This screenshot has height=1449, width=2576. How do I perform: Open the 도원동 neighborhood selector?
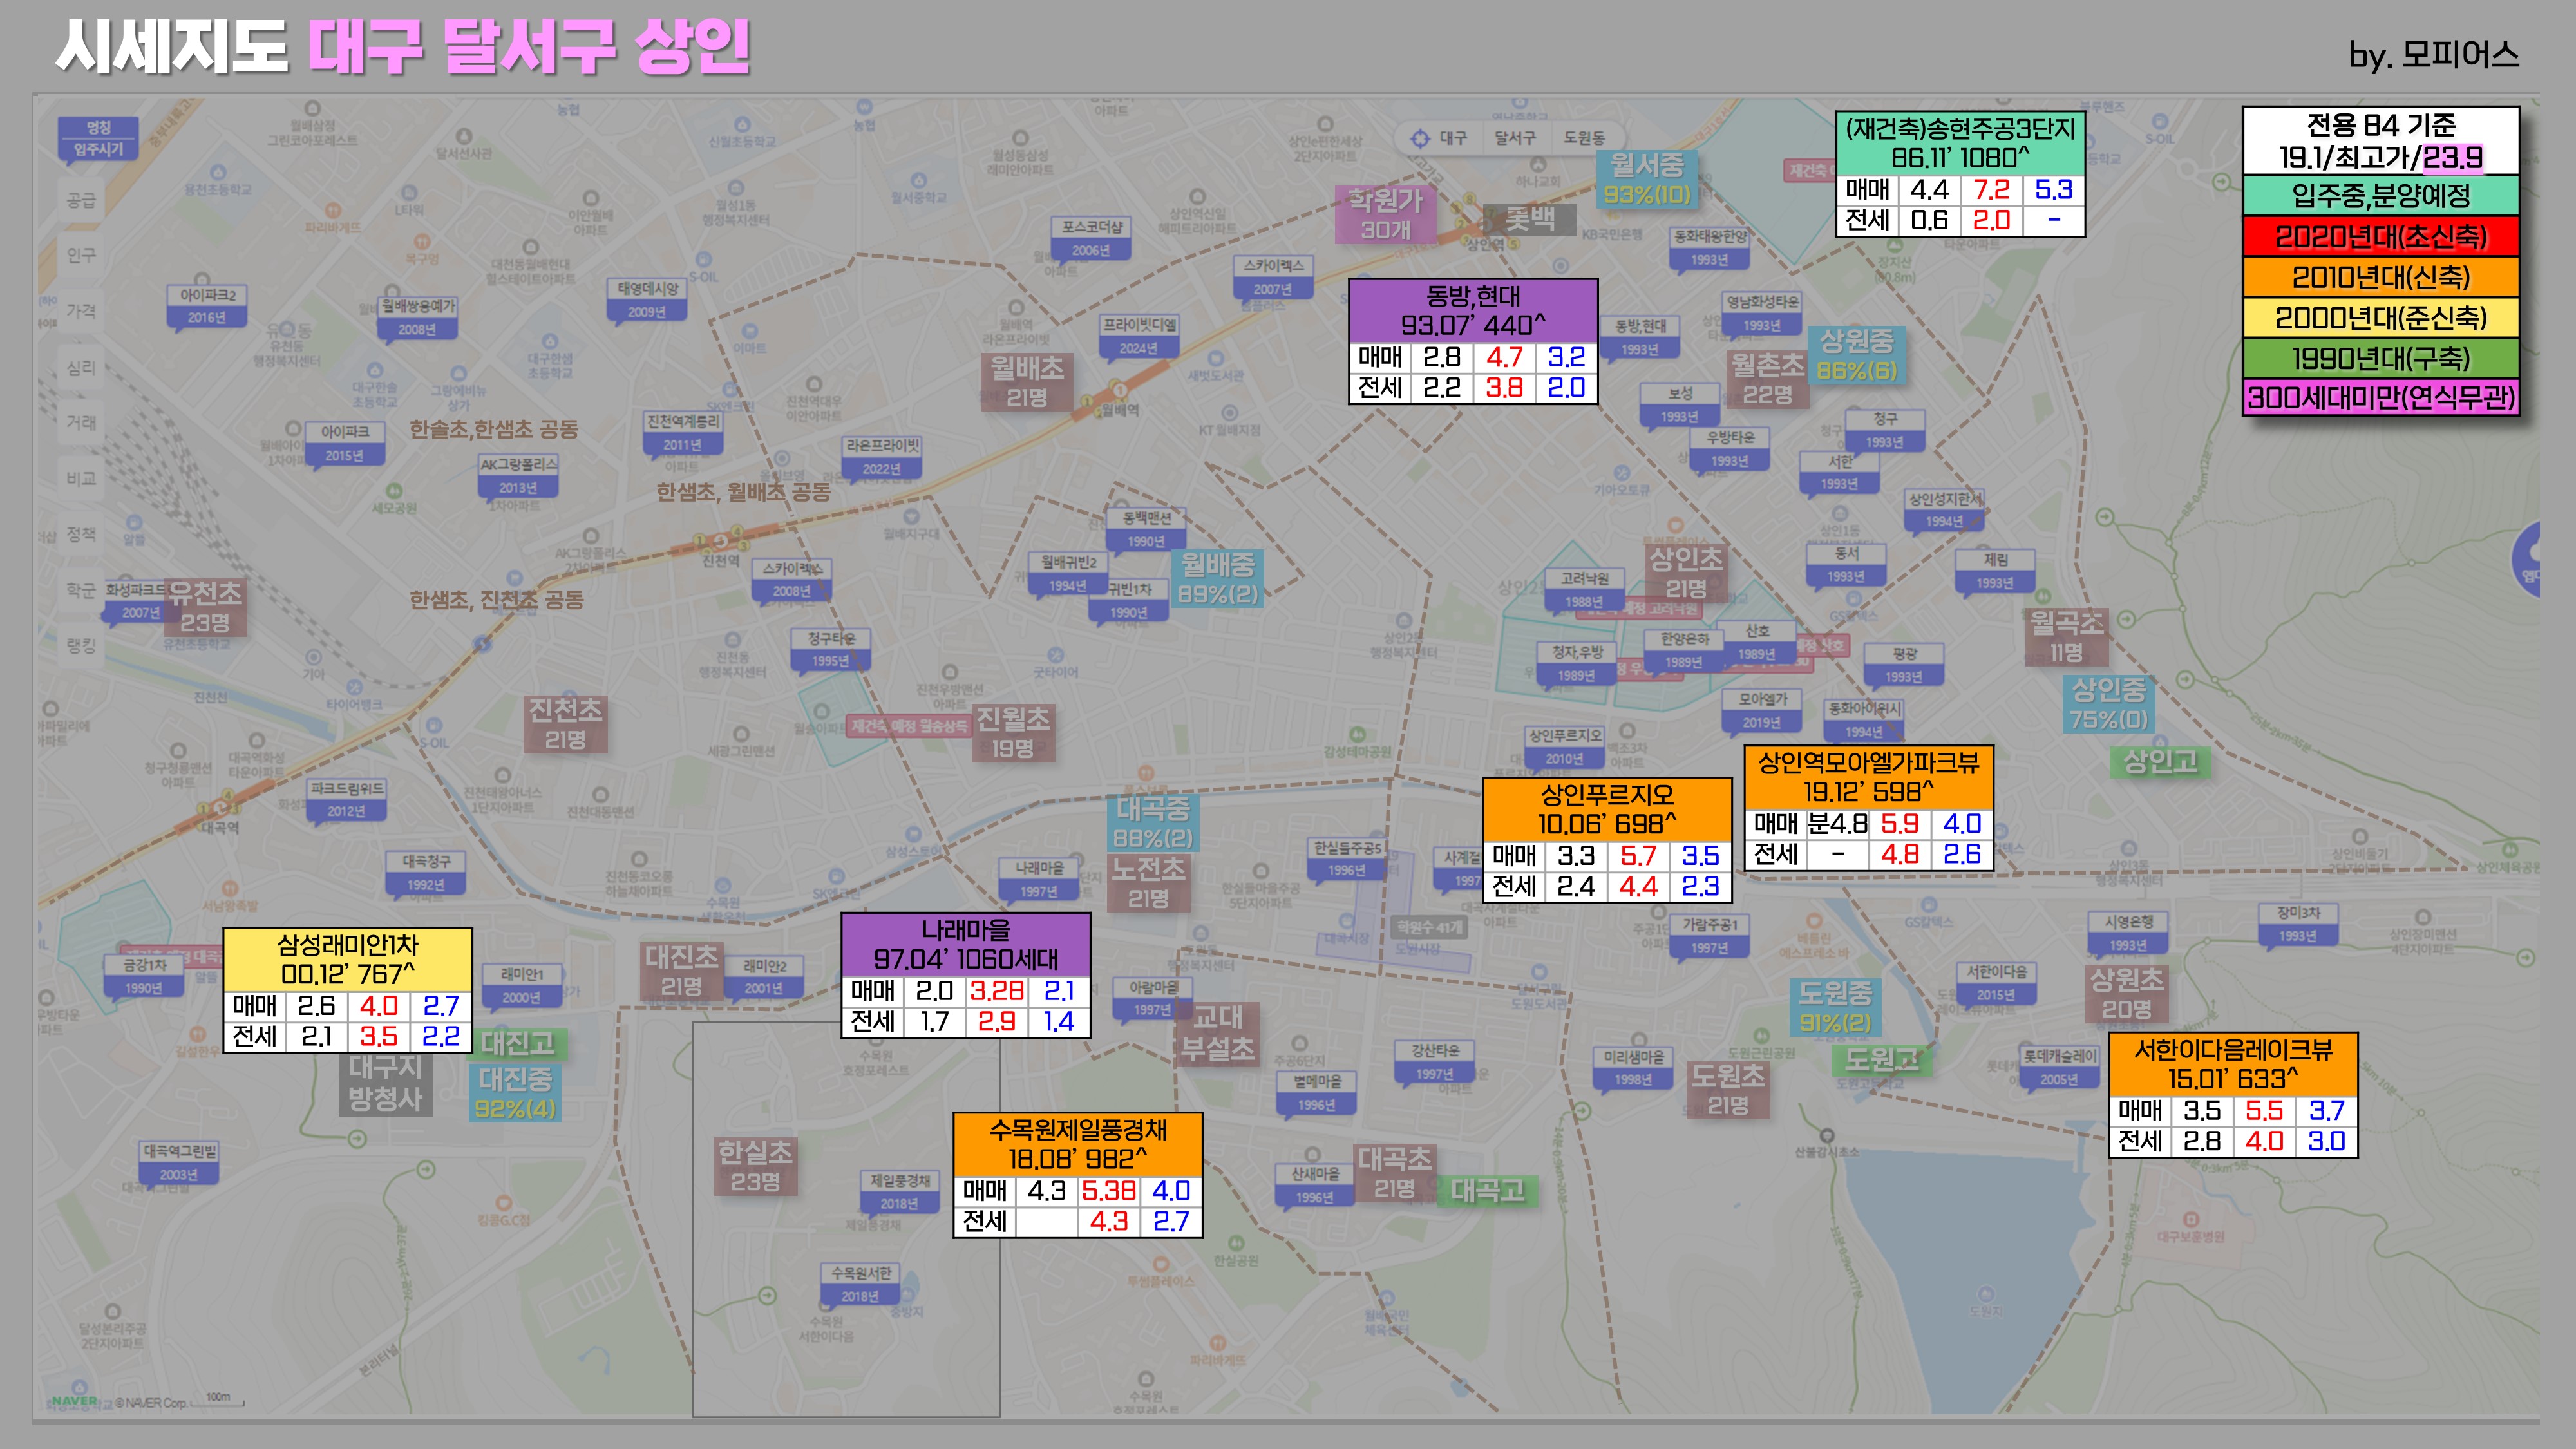coord(1584,138)
